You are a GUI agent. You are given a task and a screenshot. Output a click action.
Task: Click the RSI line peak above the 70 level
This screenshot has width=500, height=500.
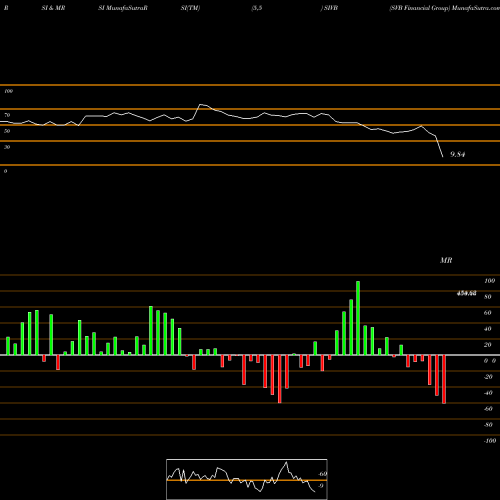pos(201,105)
